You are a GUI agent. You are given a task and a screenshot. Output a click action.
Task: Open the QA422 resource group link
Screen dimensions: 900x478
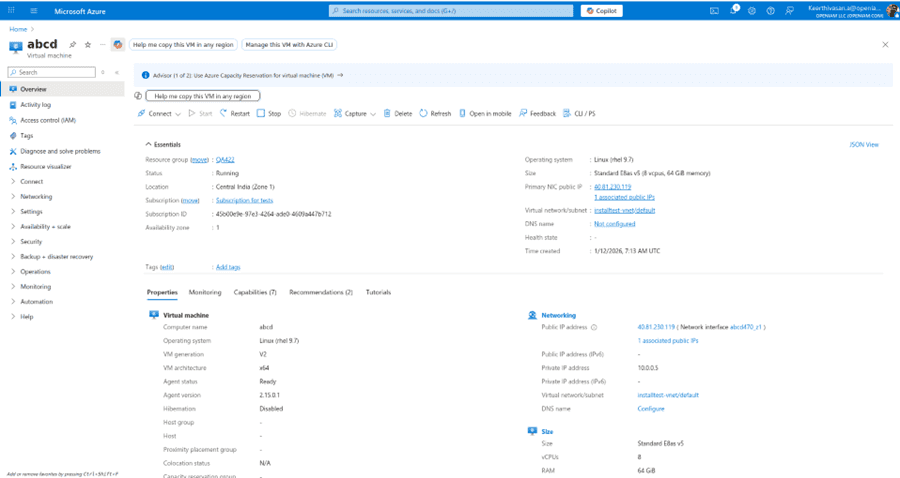[225, 160]
